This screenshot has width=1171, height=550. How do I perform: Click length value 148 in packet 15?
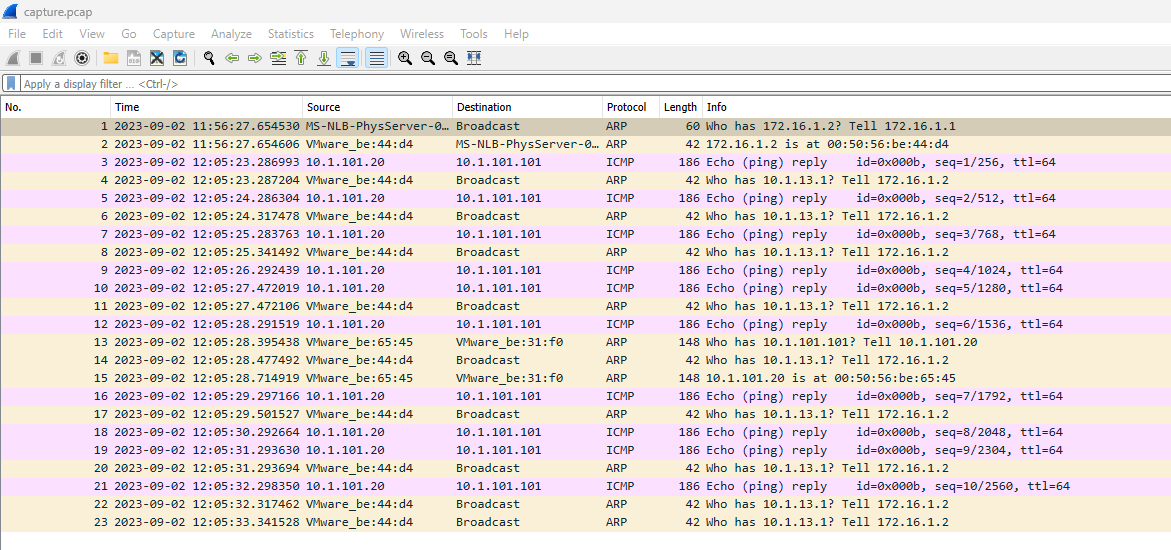pos(689,378)
